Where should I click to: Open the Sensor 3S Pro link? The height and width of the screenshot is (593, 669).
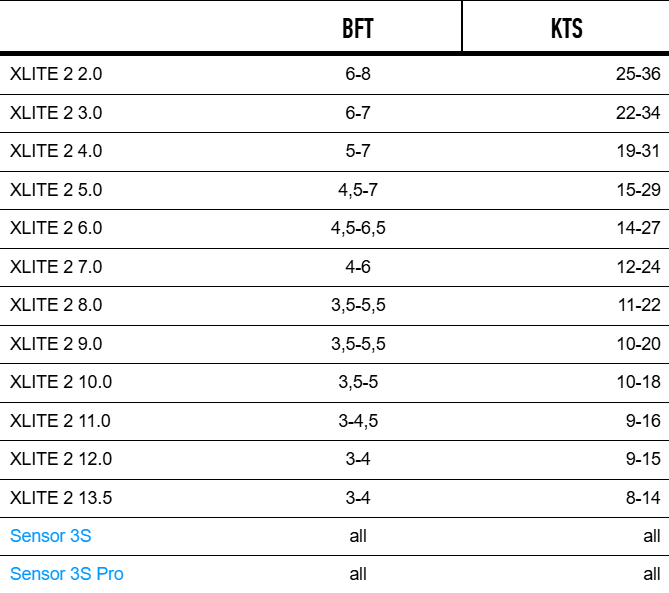pyautogui.click(x=67, y=574)
